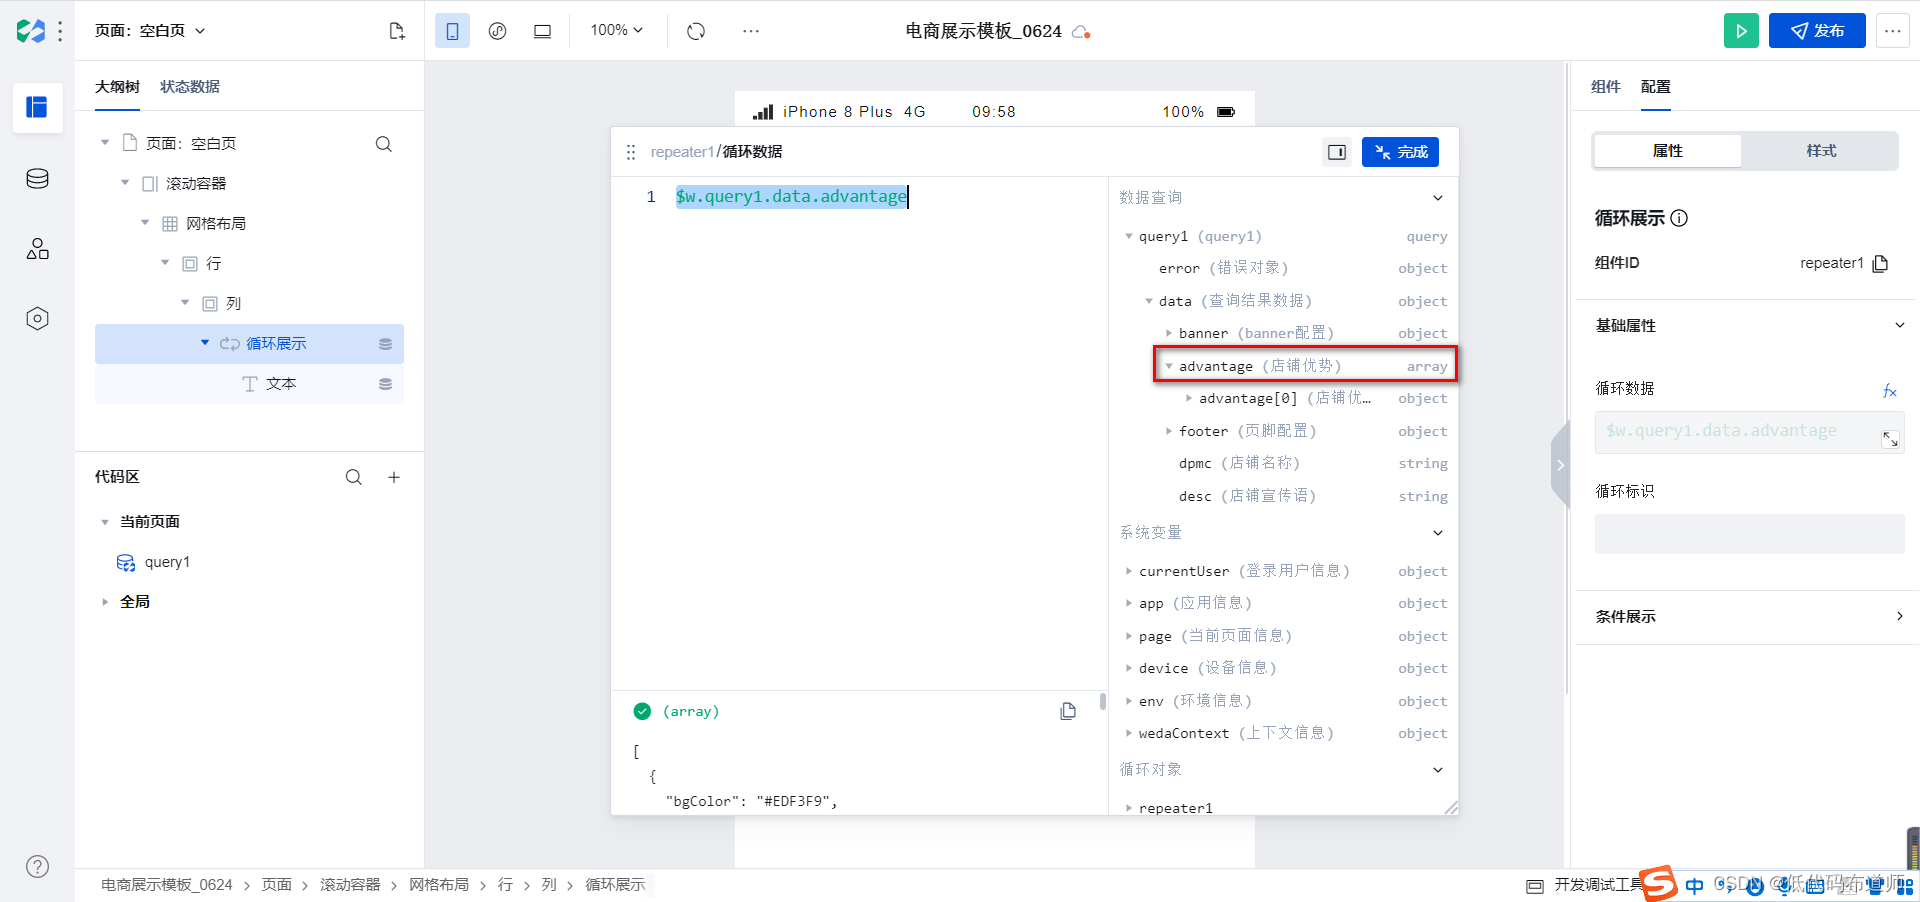Open the toolbar more options ellipsis

point(751,31)
